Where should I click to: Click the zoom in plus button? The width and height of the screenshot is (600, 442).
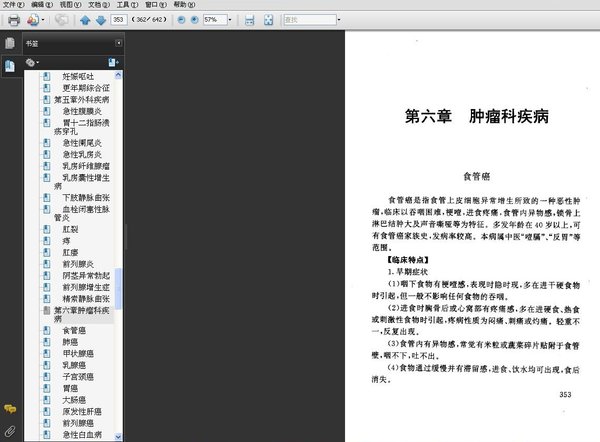[194, 20]
